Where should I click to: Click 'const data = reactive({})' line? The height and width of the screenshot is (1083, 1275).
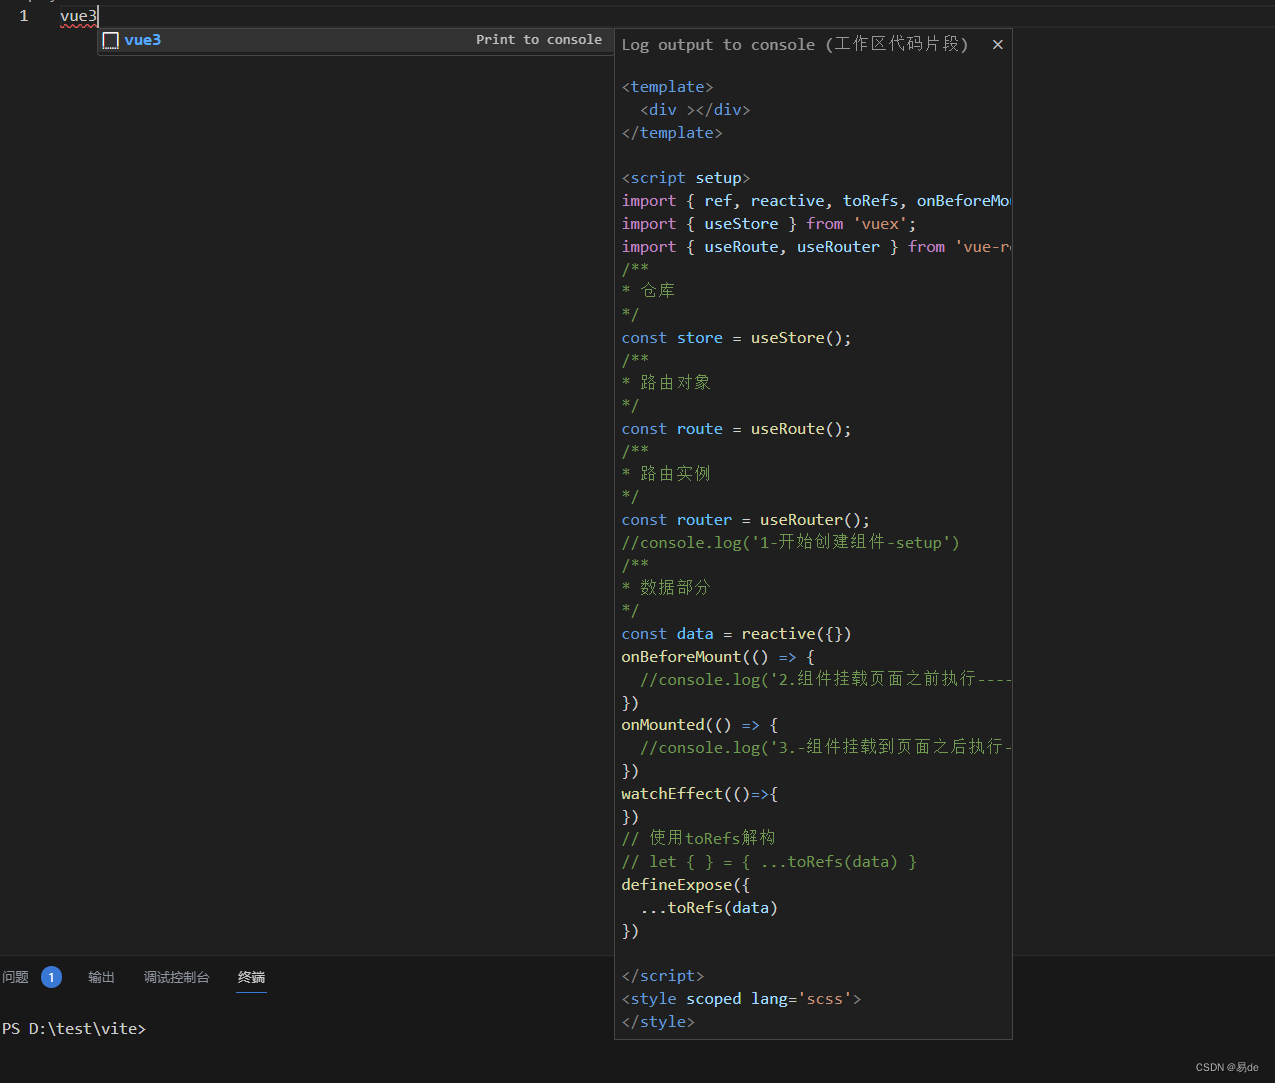[737, 634]
